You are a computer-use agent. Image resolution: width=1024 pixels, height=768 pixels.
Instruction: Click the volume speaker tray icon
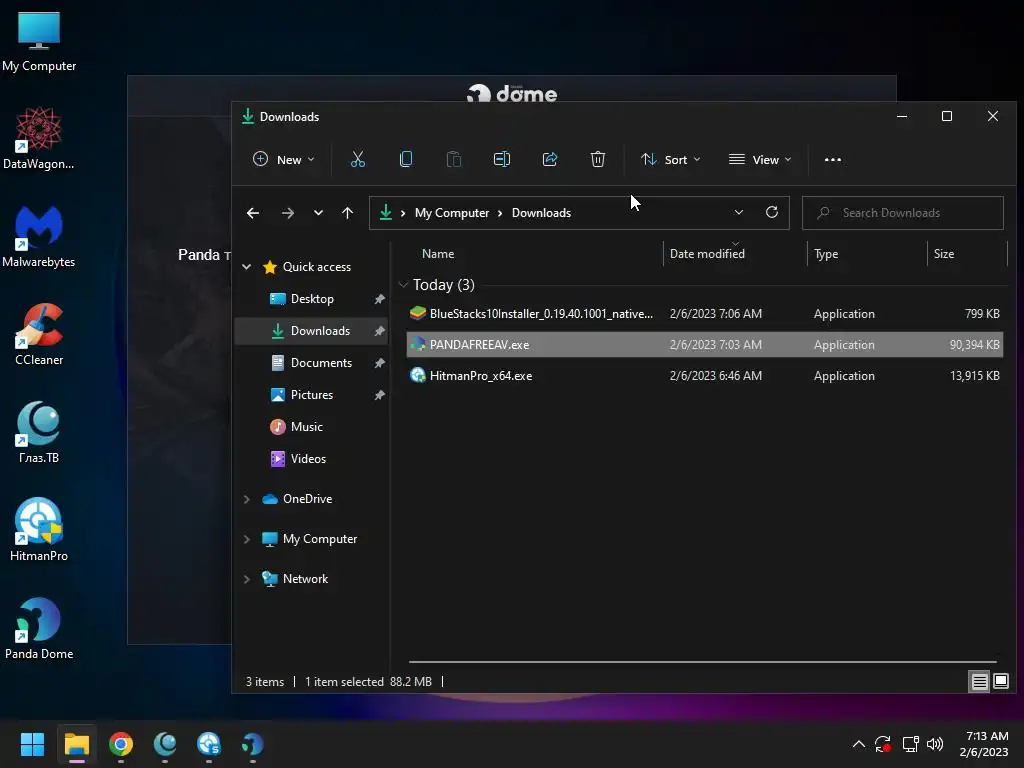tap(935, 744)
